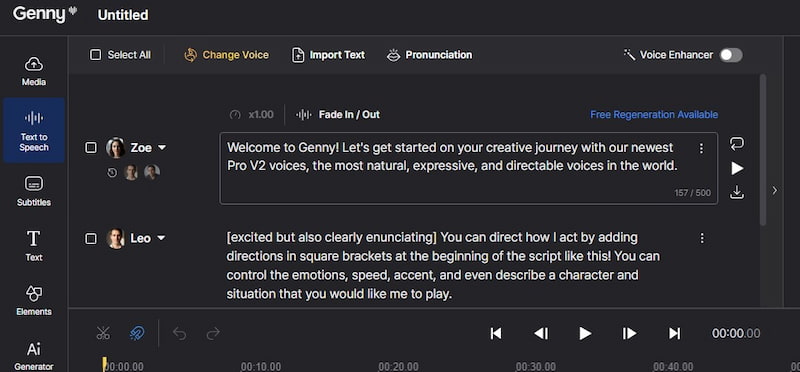The width and height of the screenshot is (800, 372).
Task: Play the timeline
Action: [x=585, y=334]
